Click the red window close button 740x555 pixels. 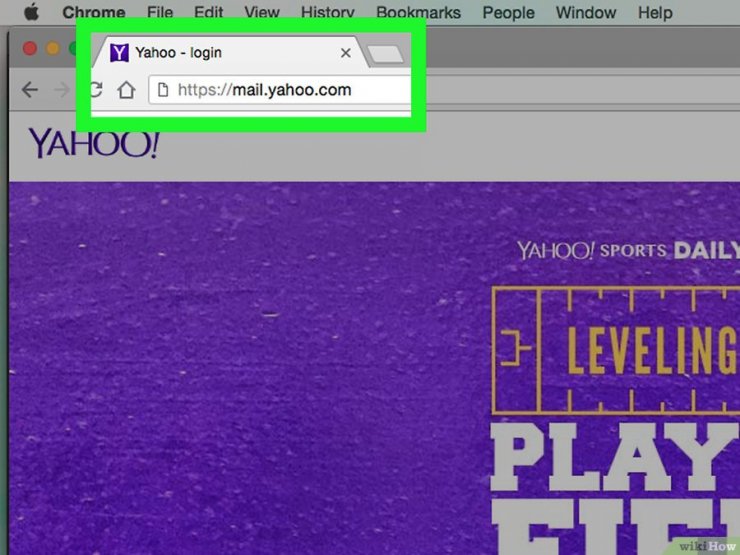pyautogui.click(x=30, y=48)
